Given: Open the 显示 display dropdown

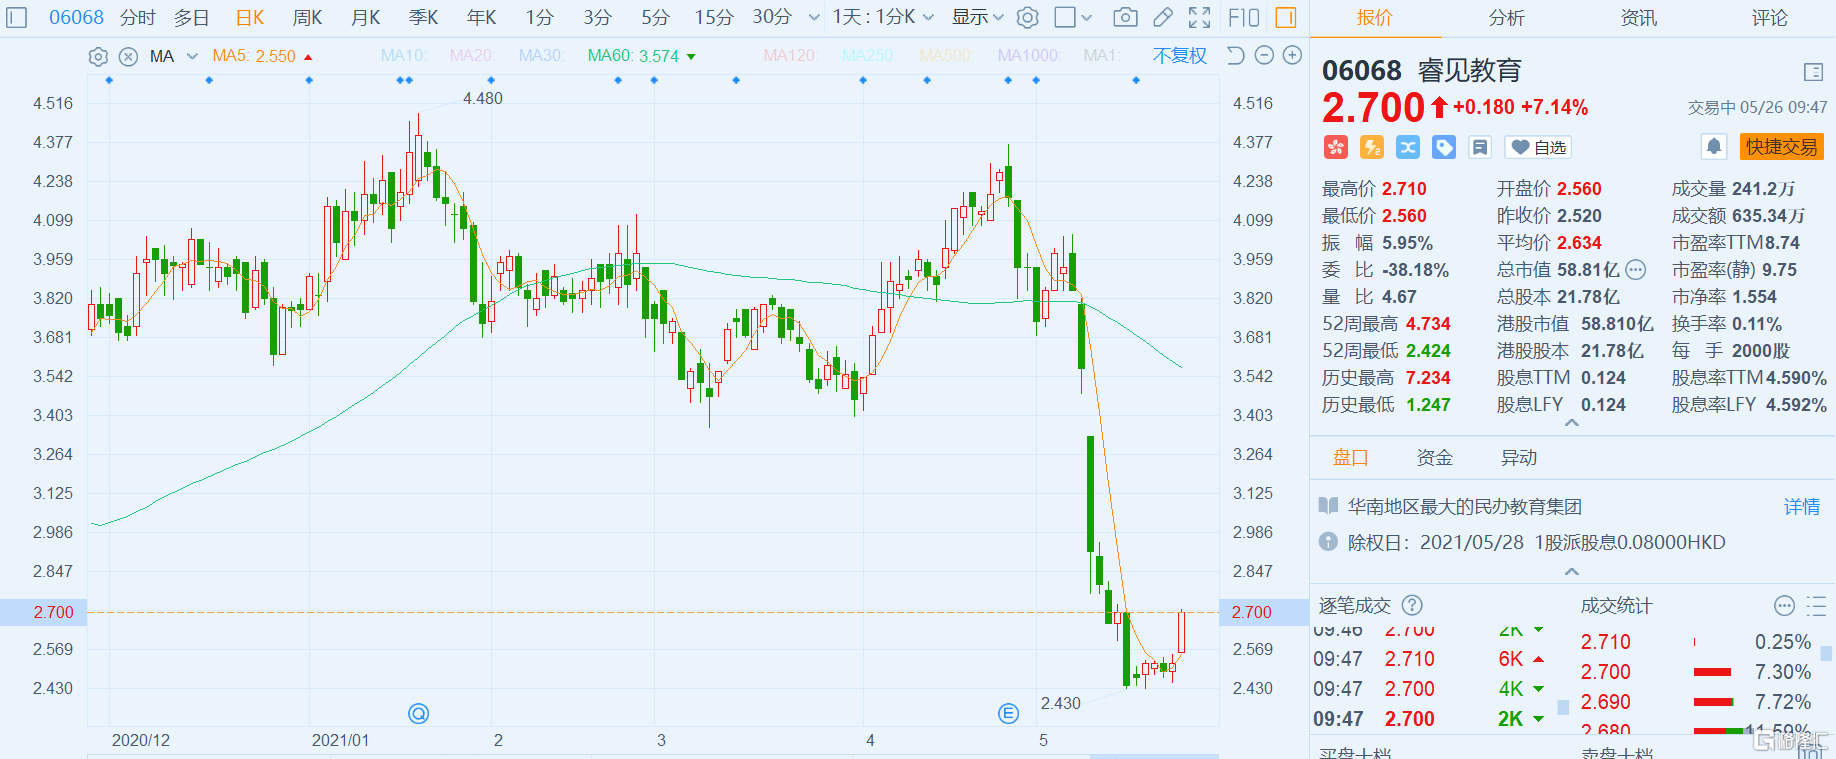Looking at the screenshot, I should click(977, 17).
